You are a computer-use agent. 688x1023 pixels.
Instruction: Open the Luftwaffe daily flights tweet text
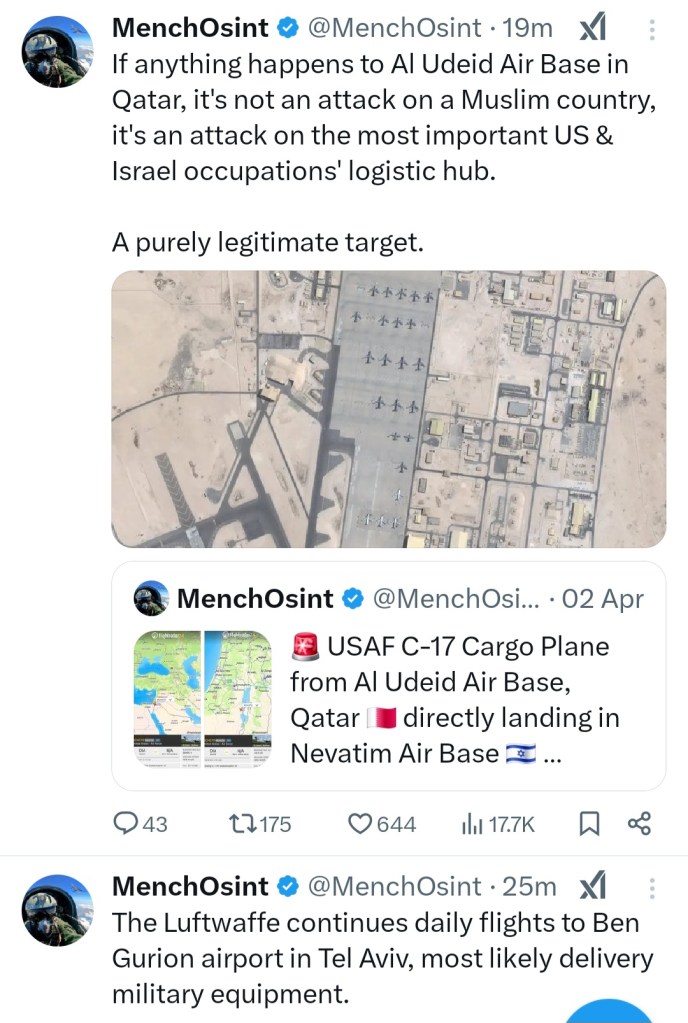pos(380,958)
